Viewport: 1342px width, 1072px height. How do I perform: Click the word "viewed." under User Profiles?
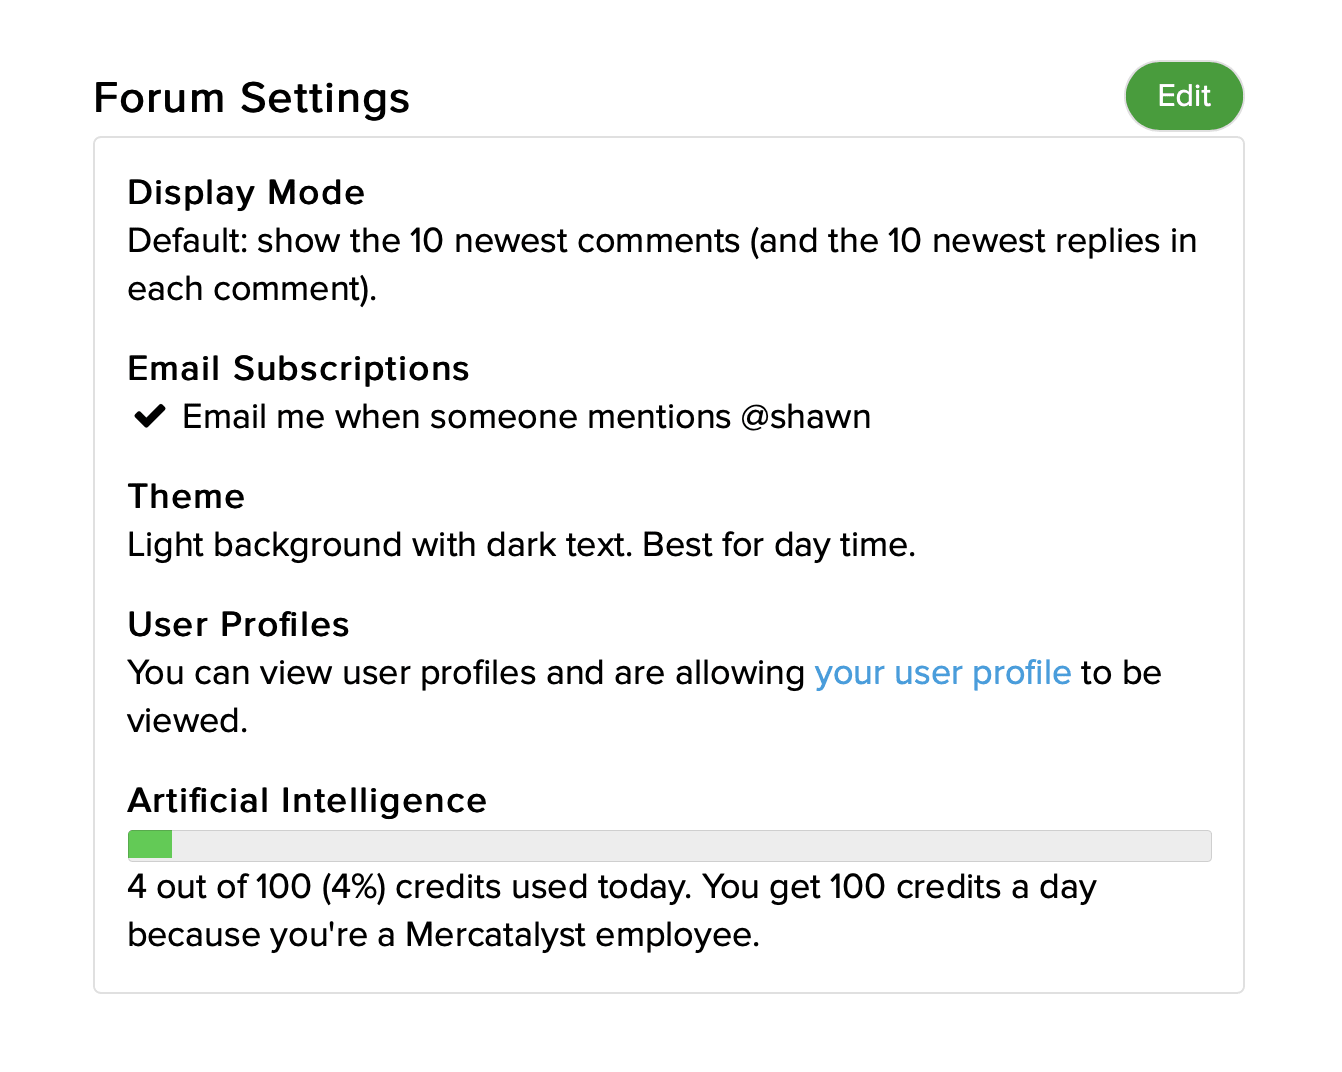(x=187, y=721)
